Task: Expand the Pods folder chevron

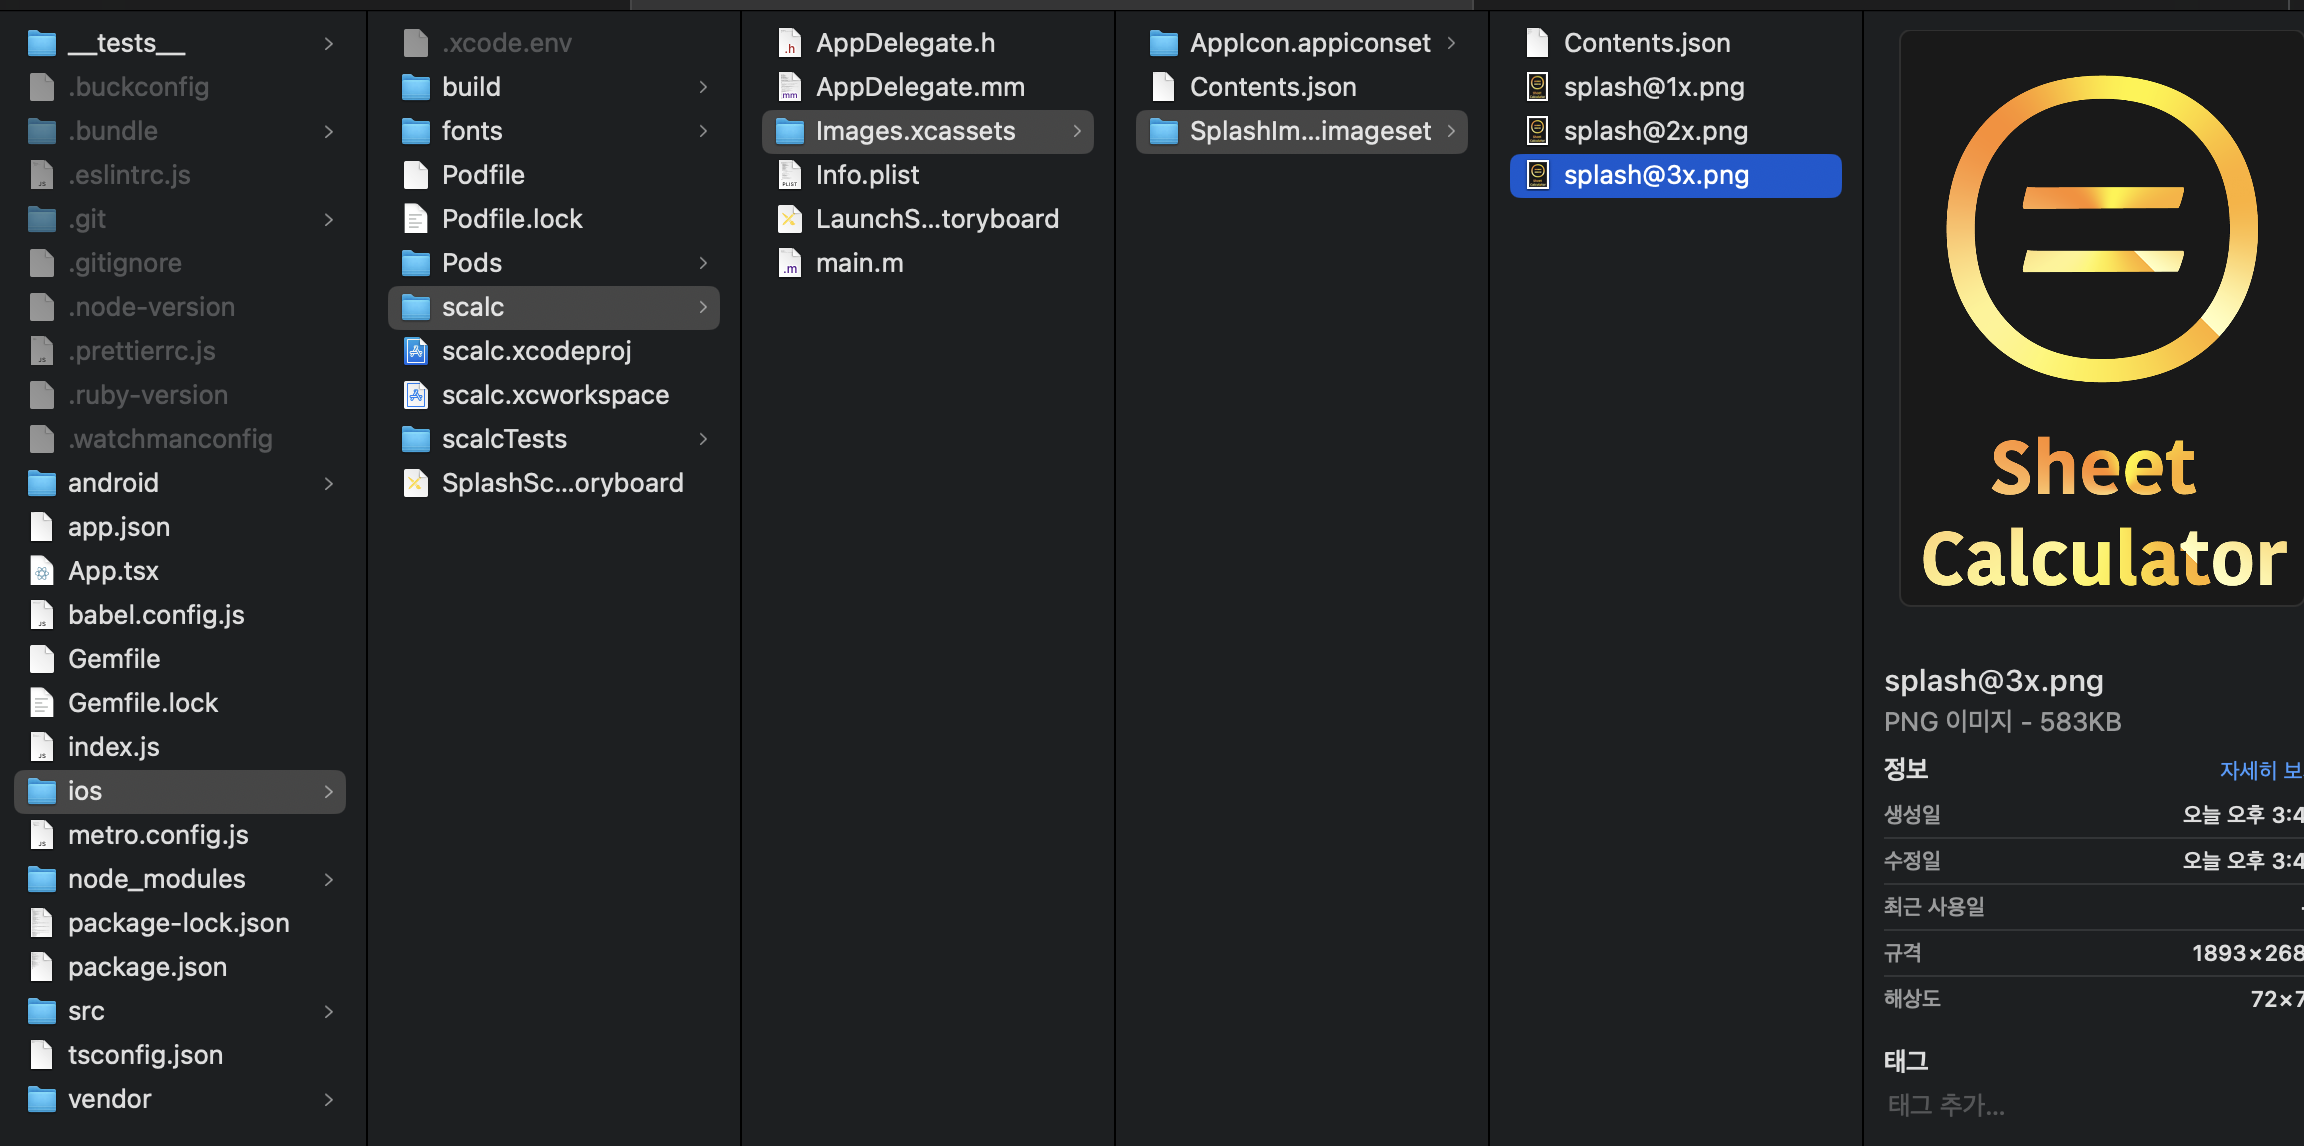Action: pos(703,263)
